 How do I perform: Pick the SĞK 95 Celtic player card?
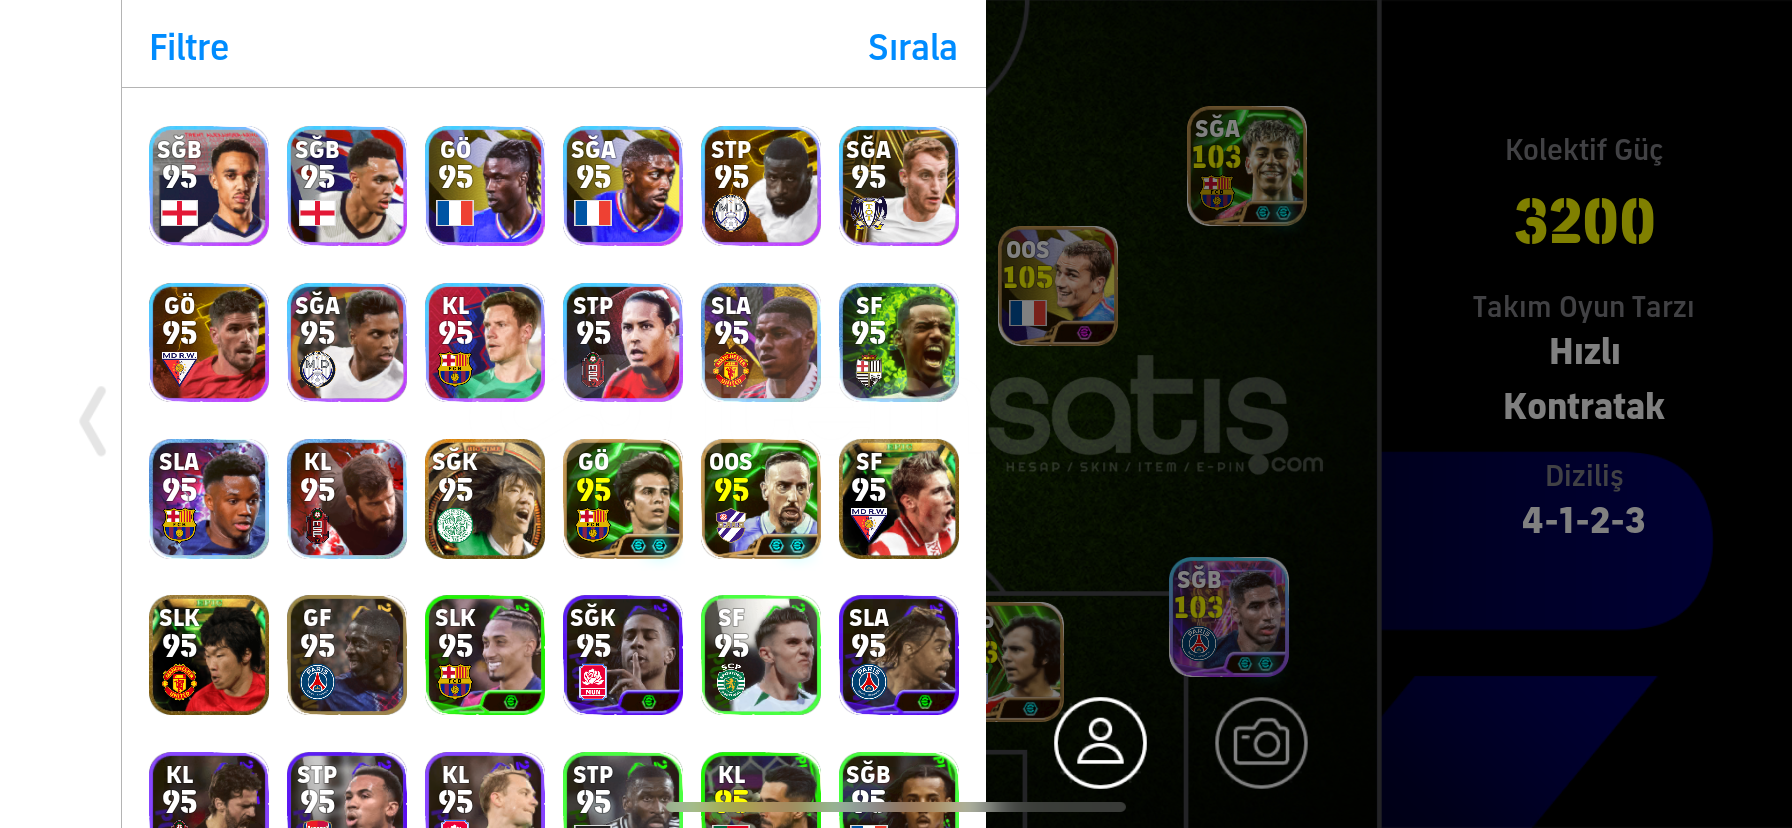click(x=485, y=499)
